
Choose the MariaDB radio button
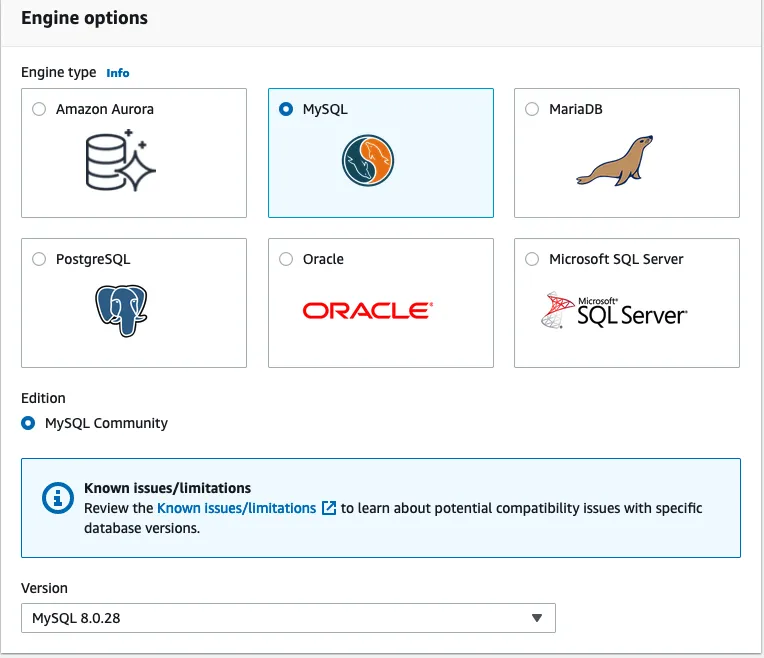point(532,109)
